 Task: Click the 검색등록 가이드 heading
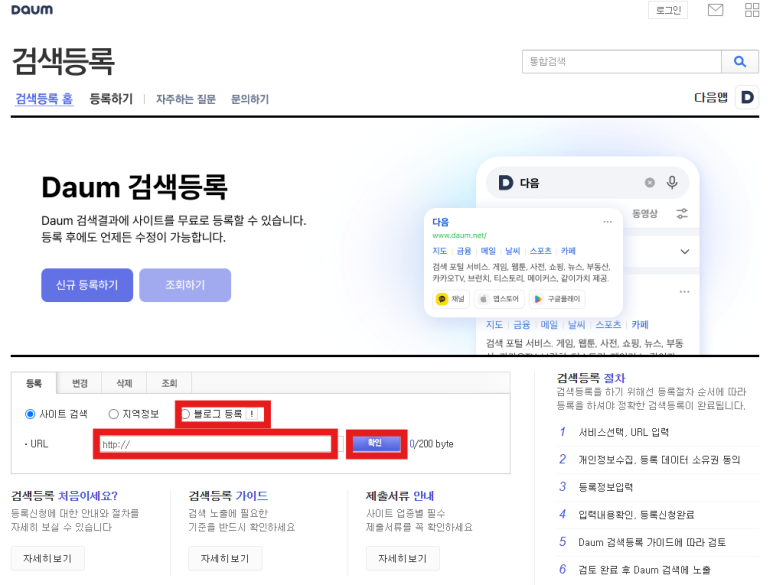coord(228,496)
